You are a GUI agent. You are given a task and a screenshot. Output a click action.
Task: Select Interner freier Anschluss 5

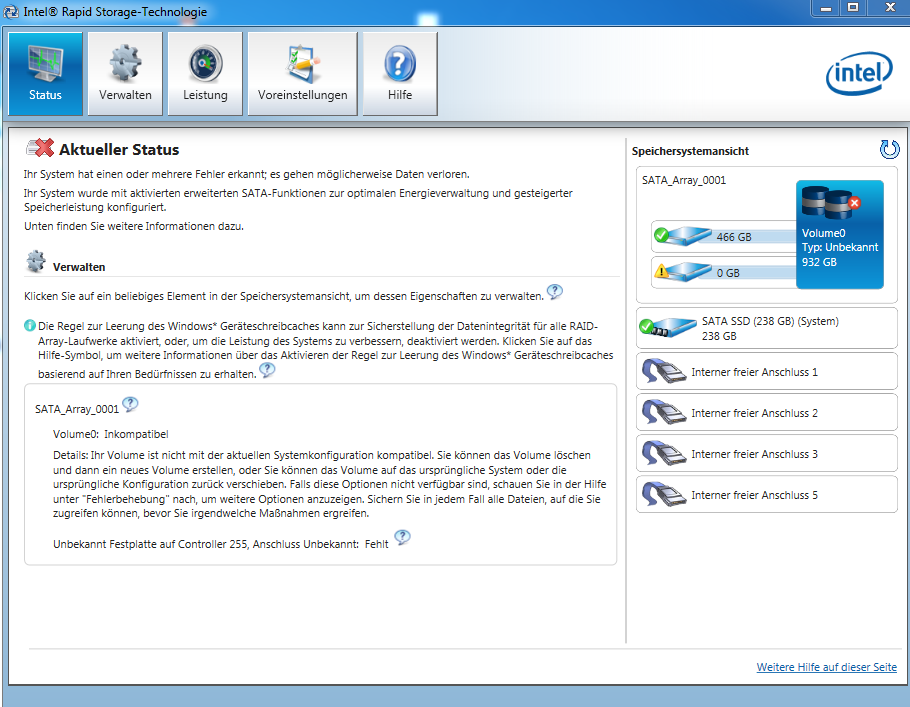[x=767, y=495]
